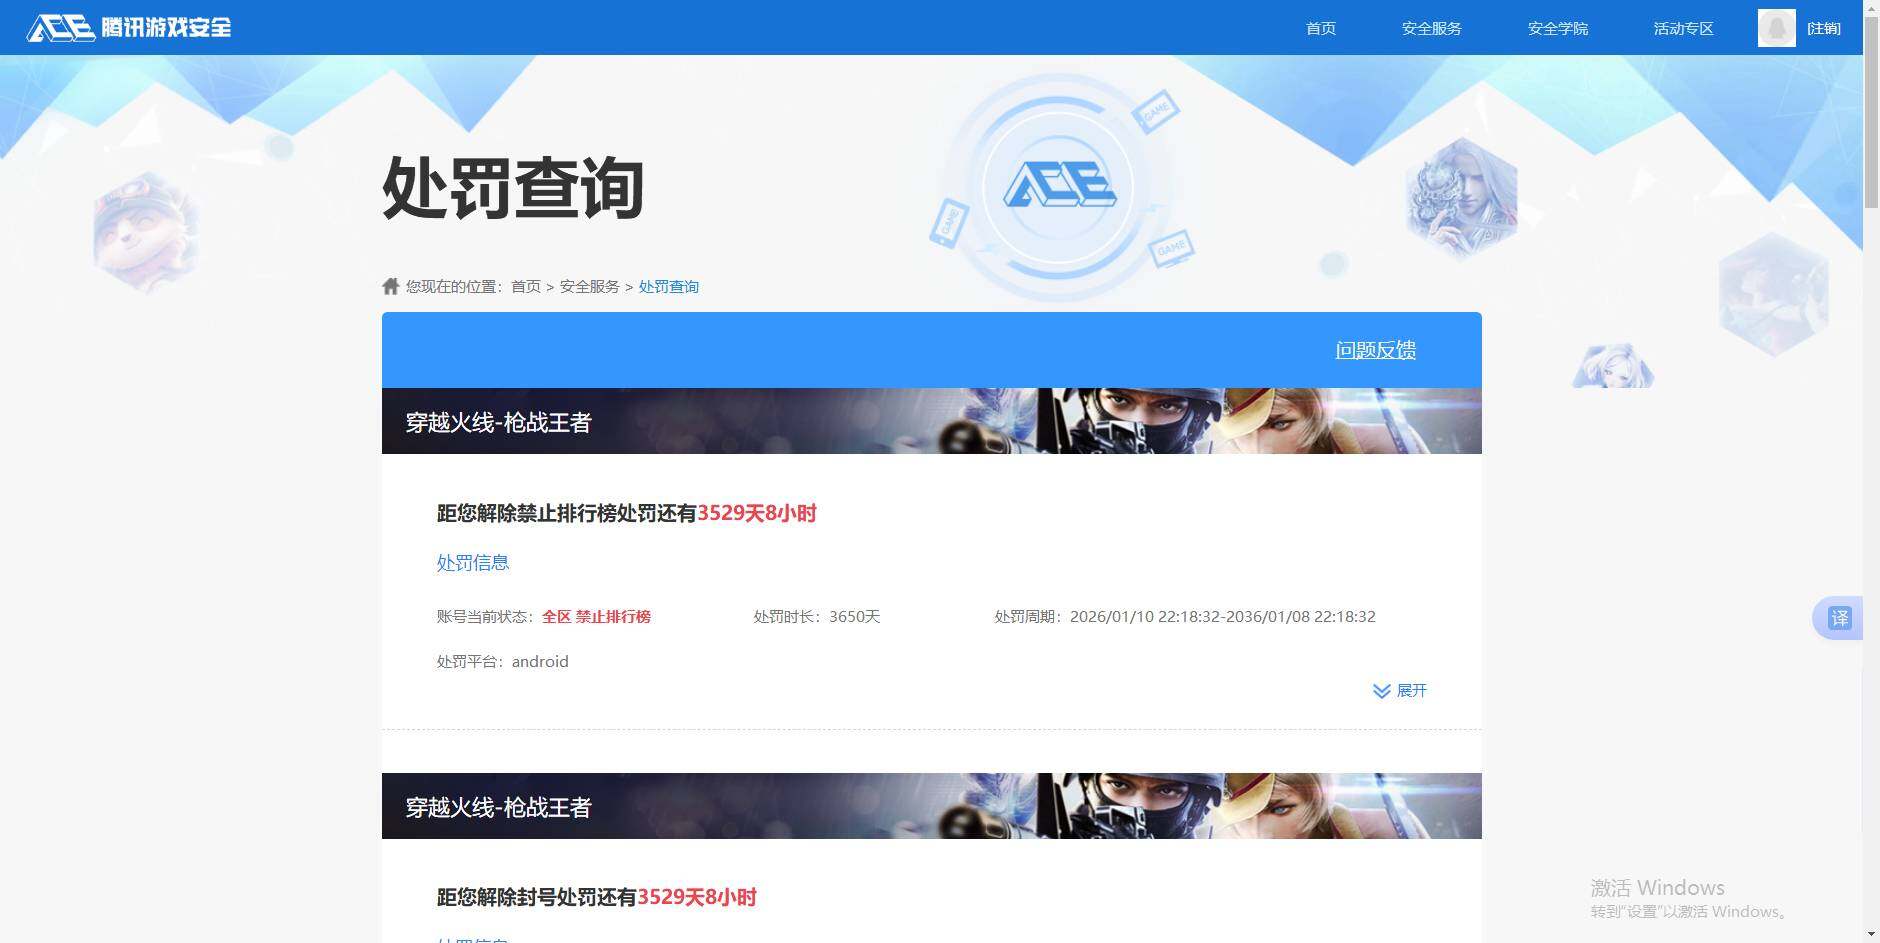Open the 活动专区 nav menu
Image resolution: width=1880 pixels, height=943 pixels.
[1684, 28]
